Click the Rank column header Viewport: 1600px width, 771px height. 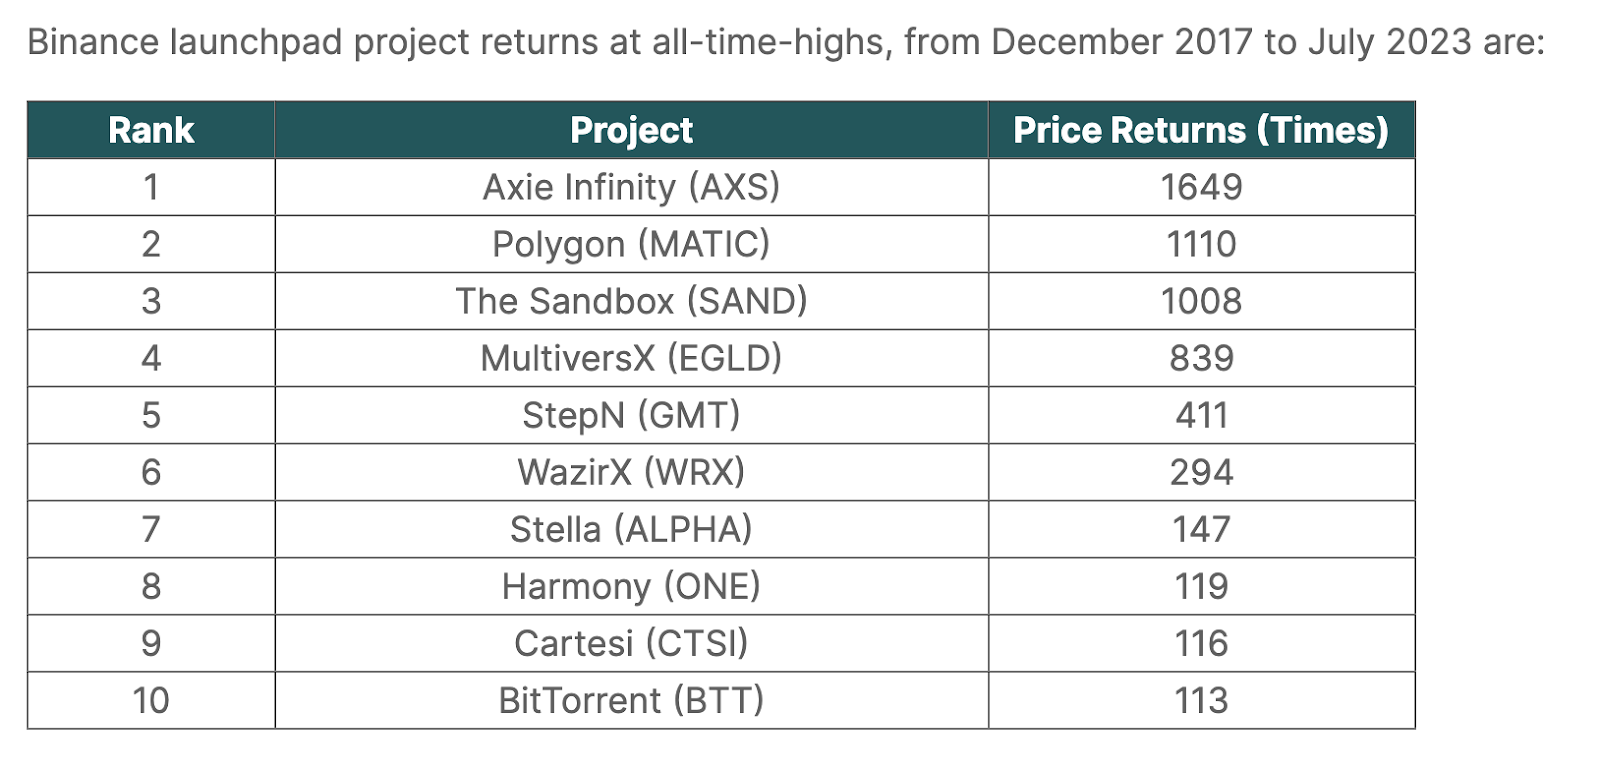(151, 130)
